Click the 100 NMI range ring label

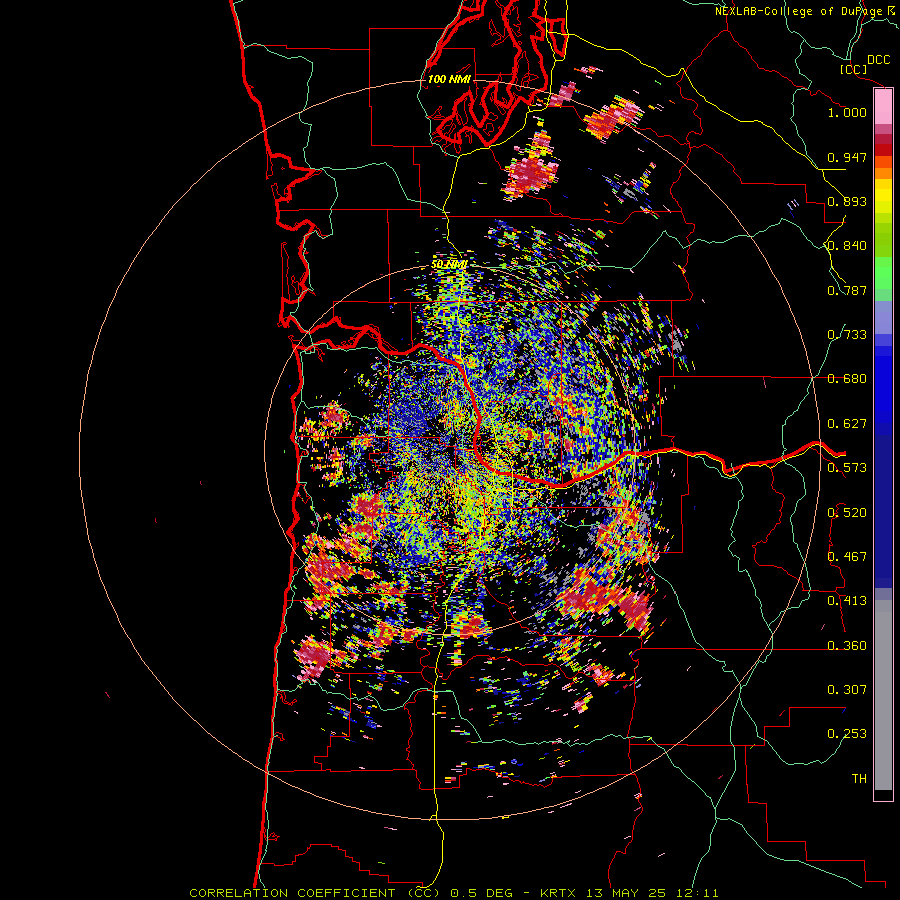(449, 79)
